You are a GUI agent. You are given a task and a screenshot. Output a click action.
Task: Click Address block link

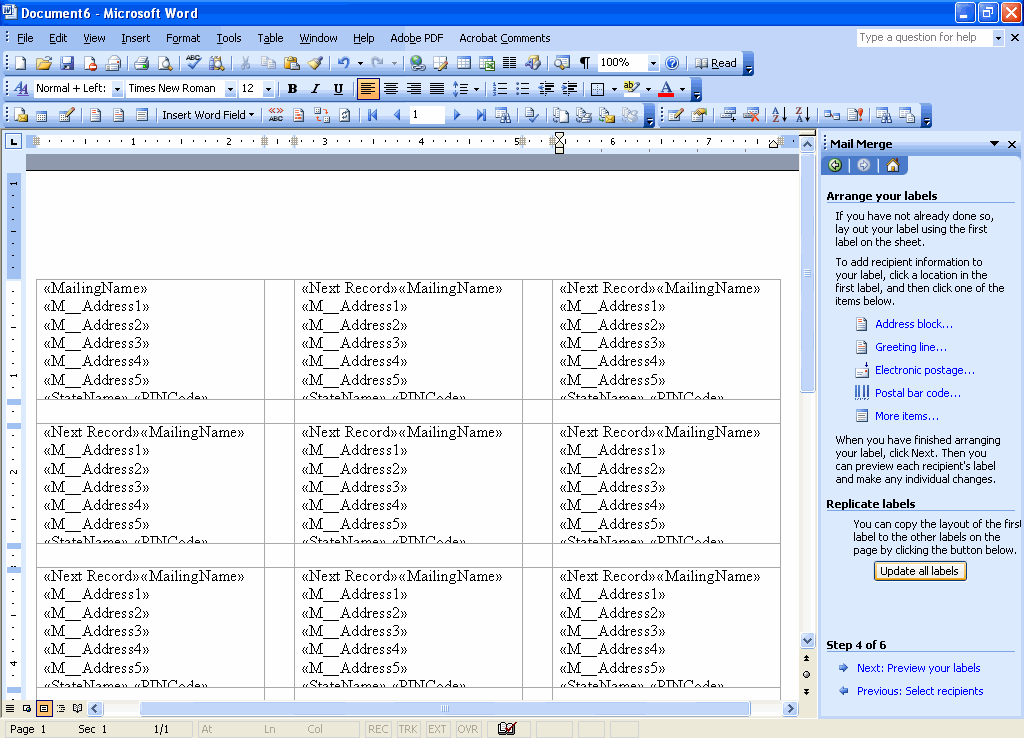click(914, 324)
